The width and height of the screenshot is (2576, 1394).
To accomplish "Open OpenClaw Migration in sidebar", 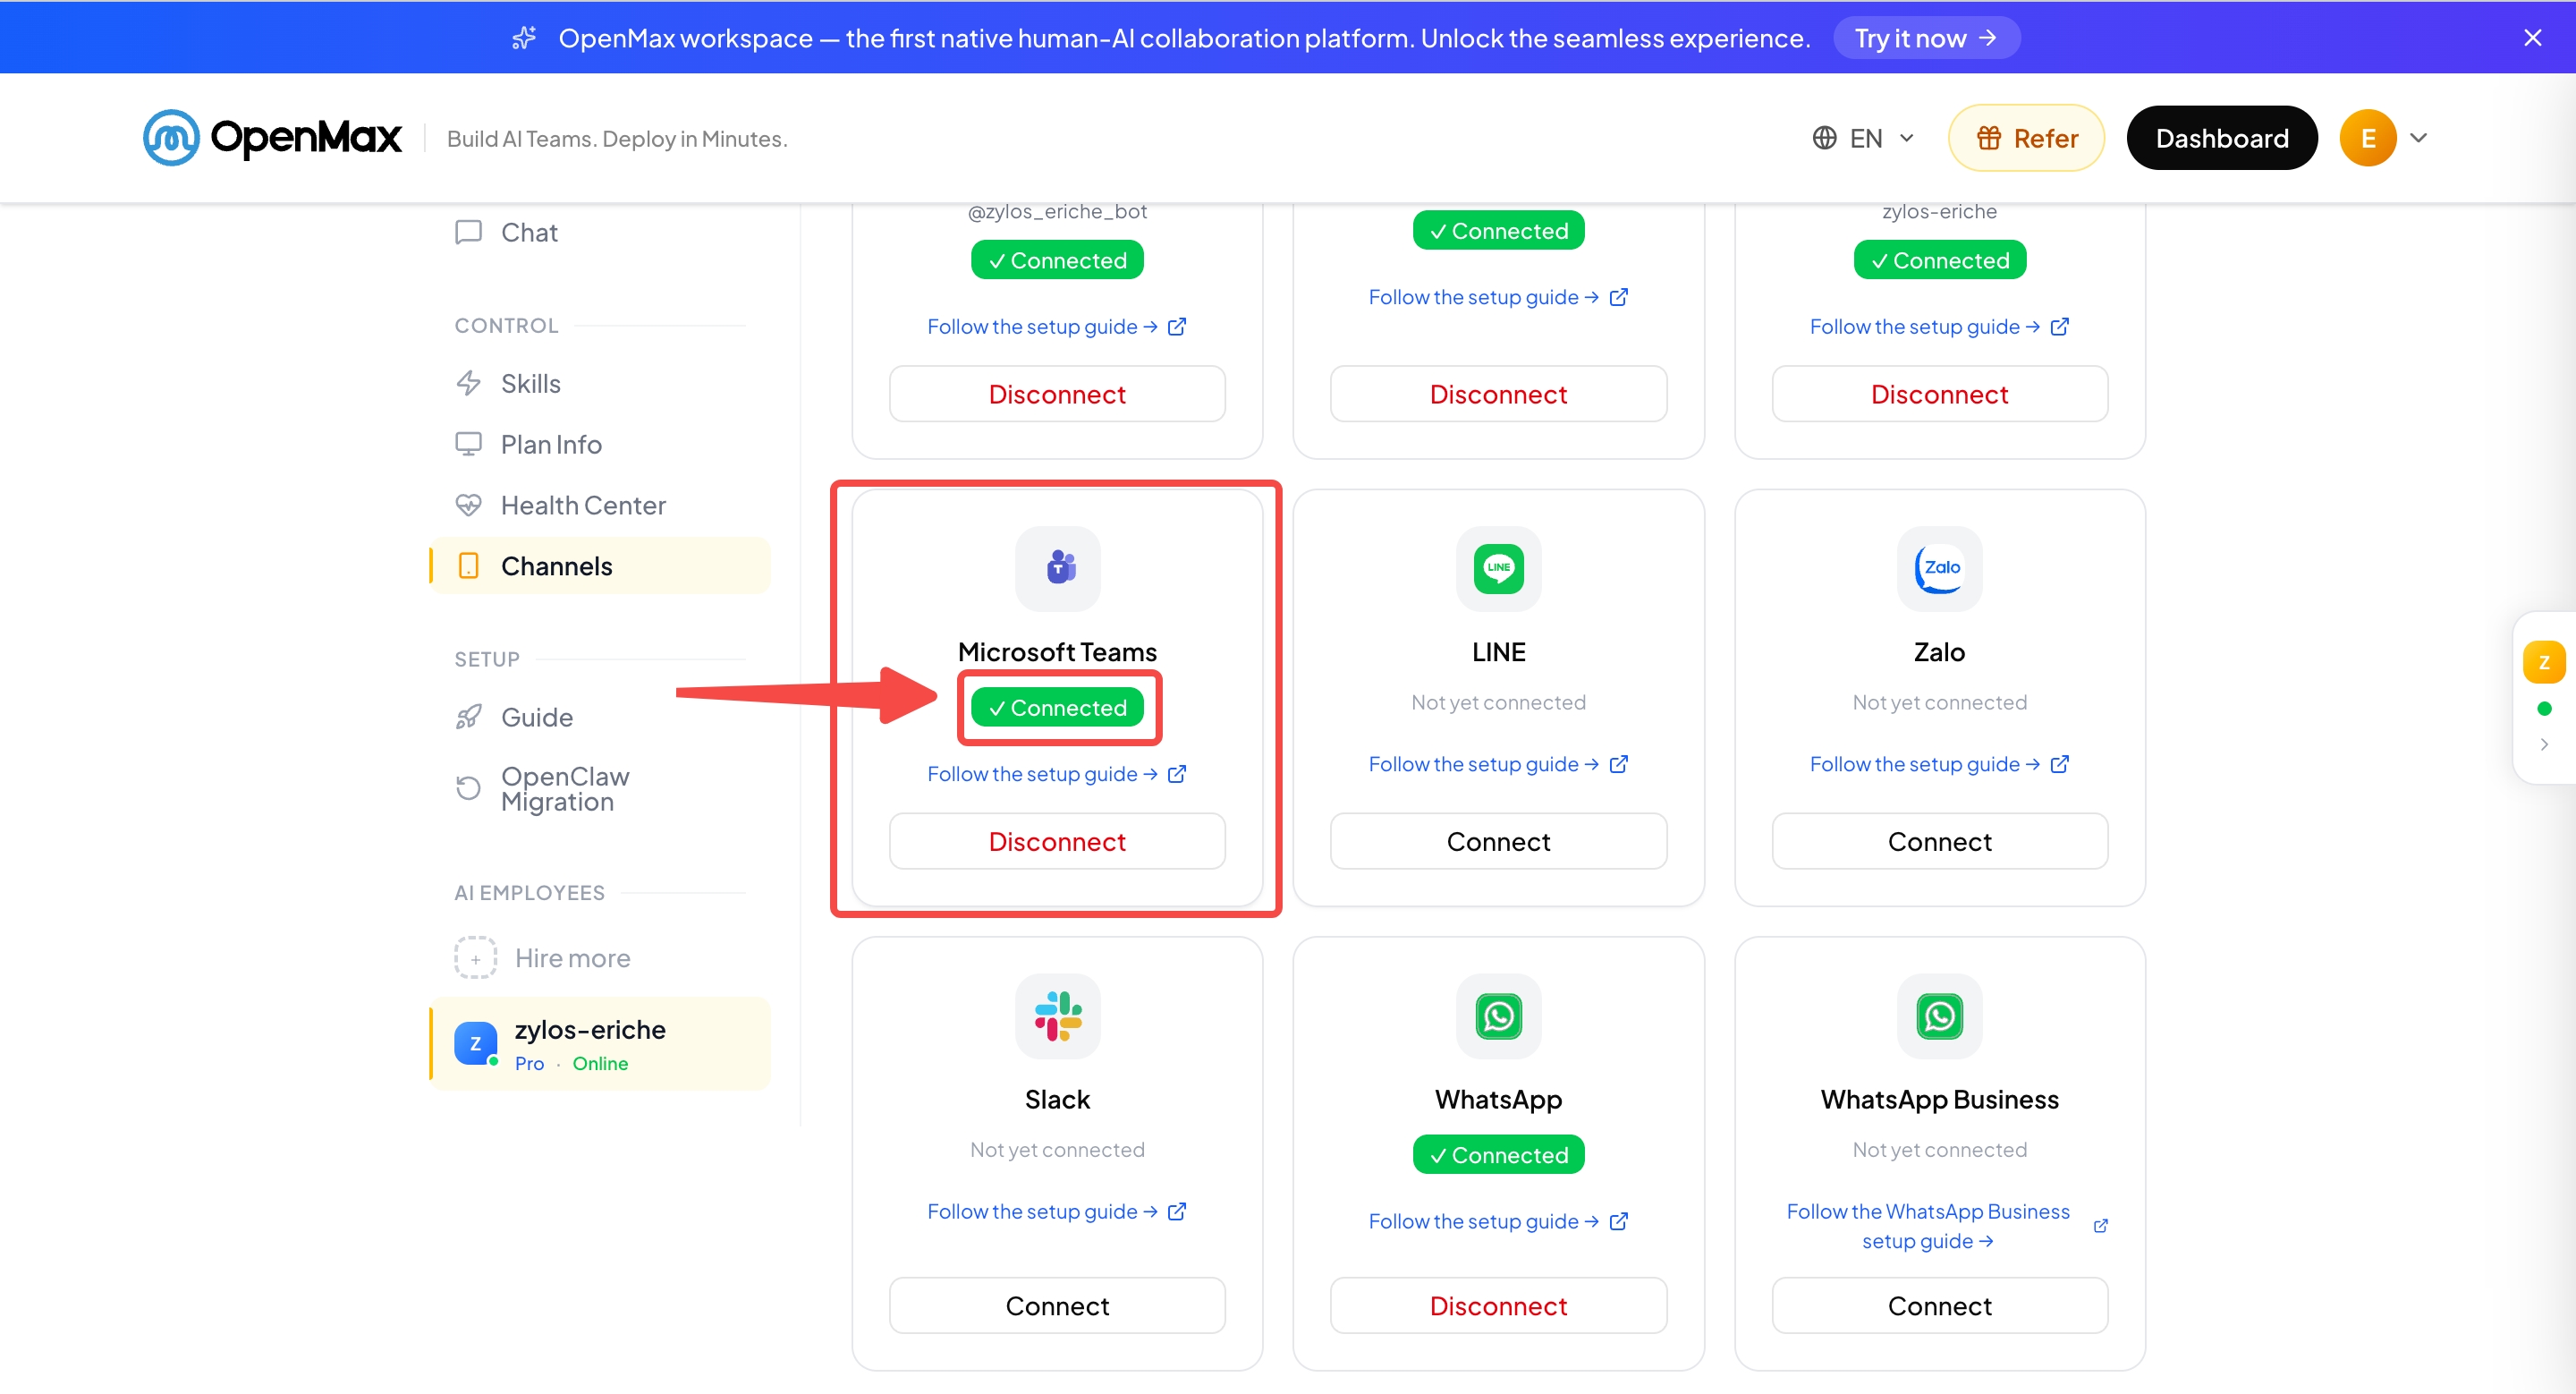I will pyautogui.click(x=600, y=789).
